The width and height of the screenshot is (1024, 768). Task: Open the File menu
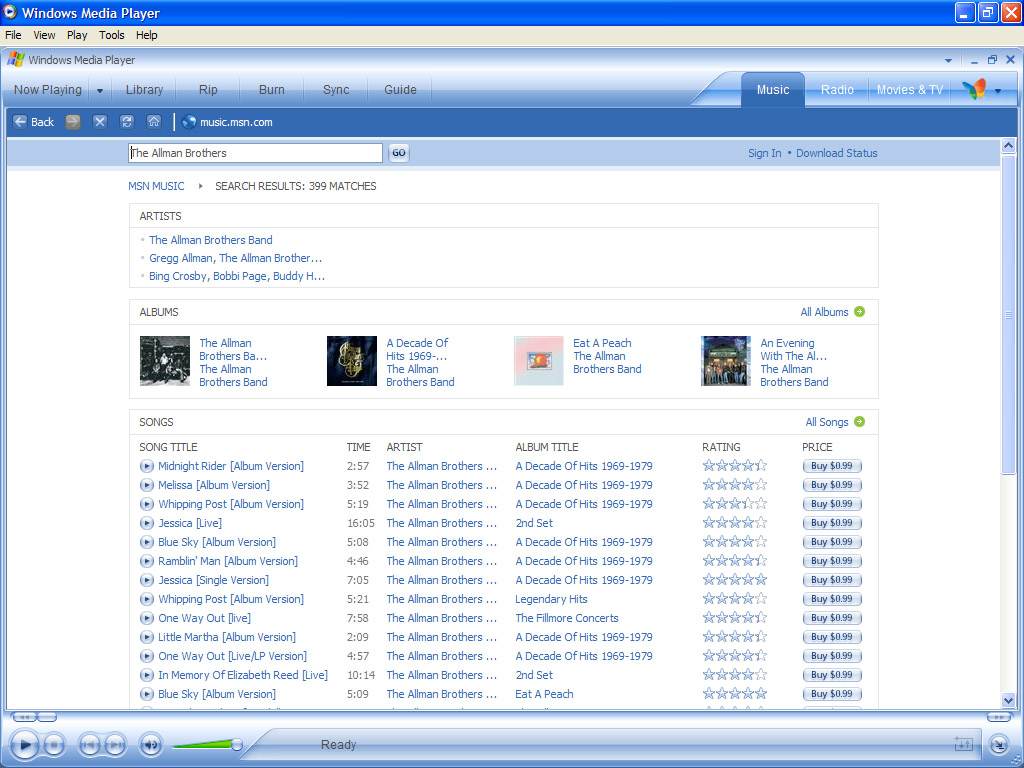click(13, 35)
